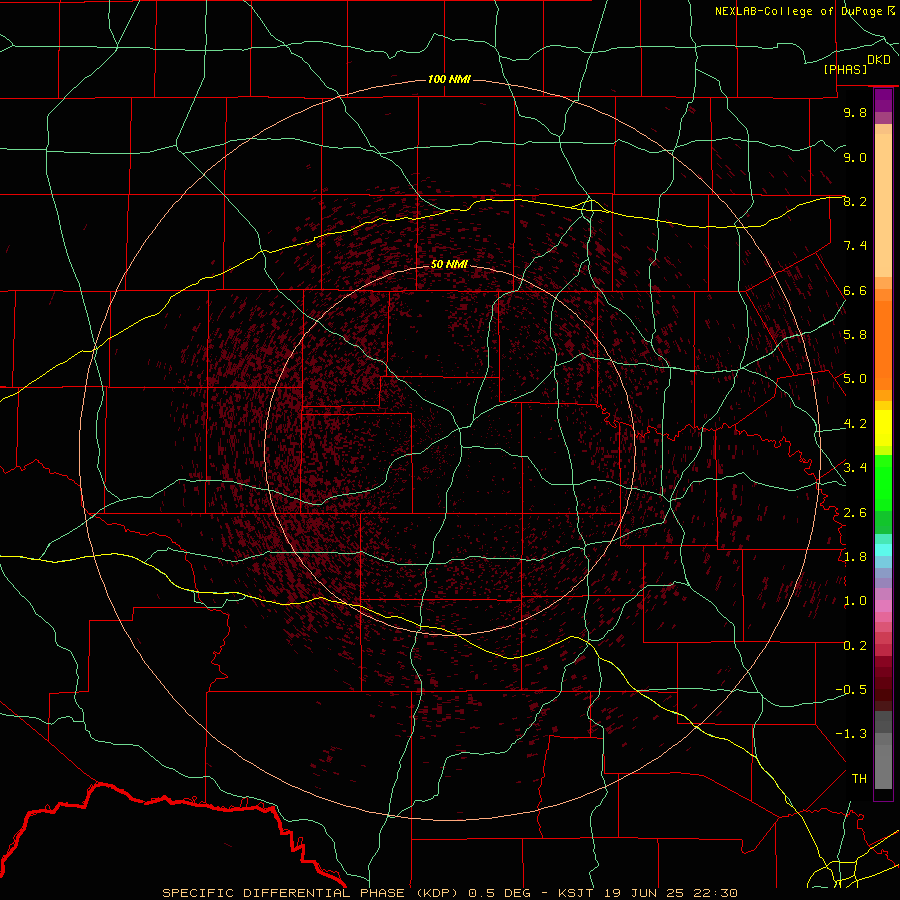Click the "100 NMI" range ring label
900x900 pixels.
point(449,79)
